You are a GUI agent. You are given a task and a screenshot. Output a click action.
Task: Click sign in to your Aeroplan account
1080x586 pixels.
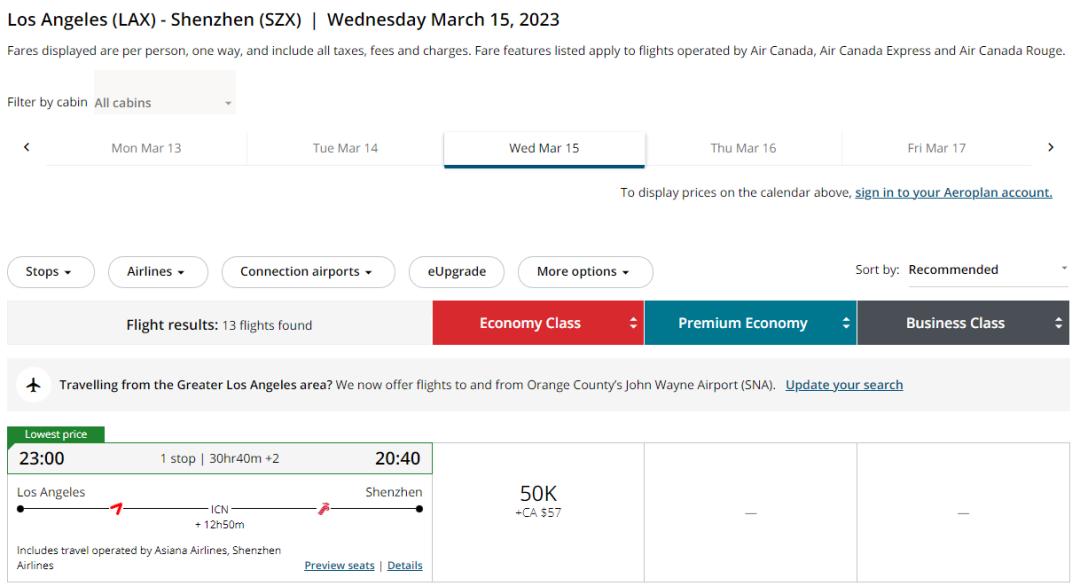pyautogui.click(x=953, y=193)
